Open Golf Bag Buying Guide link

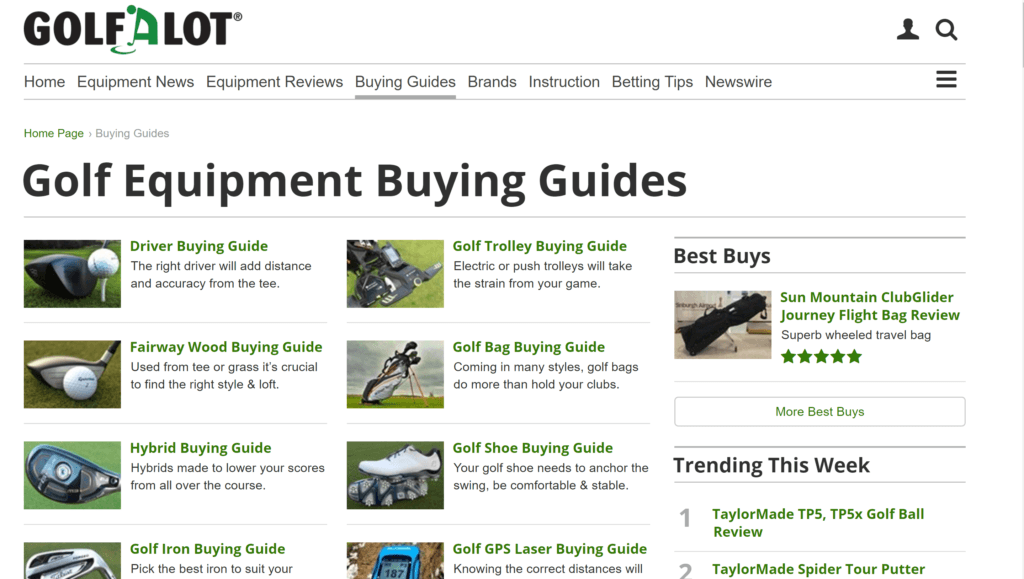tap(529, 347)
